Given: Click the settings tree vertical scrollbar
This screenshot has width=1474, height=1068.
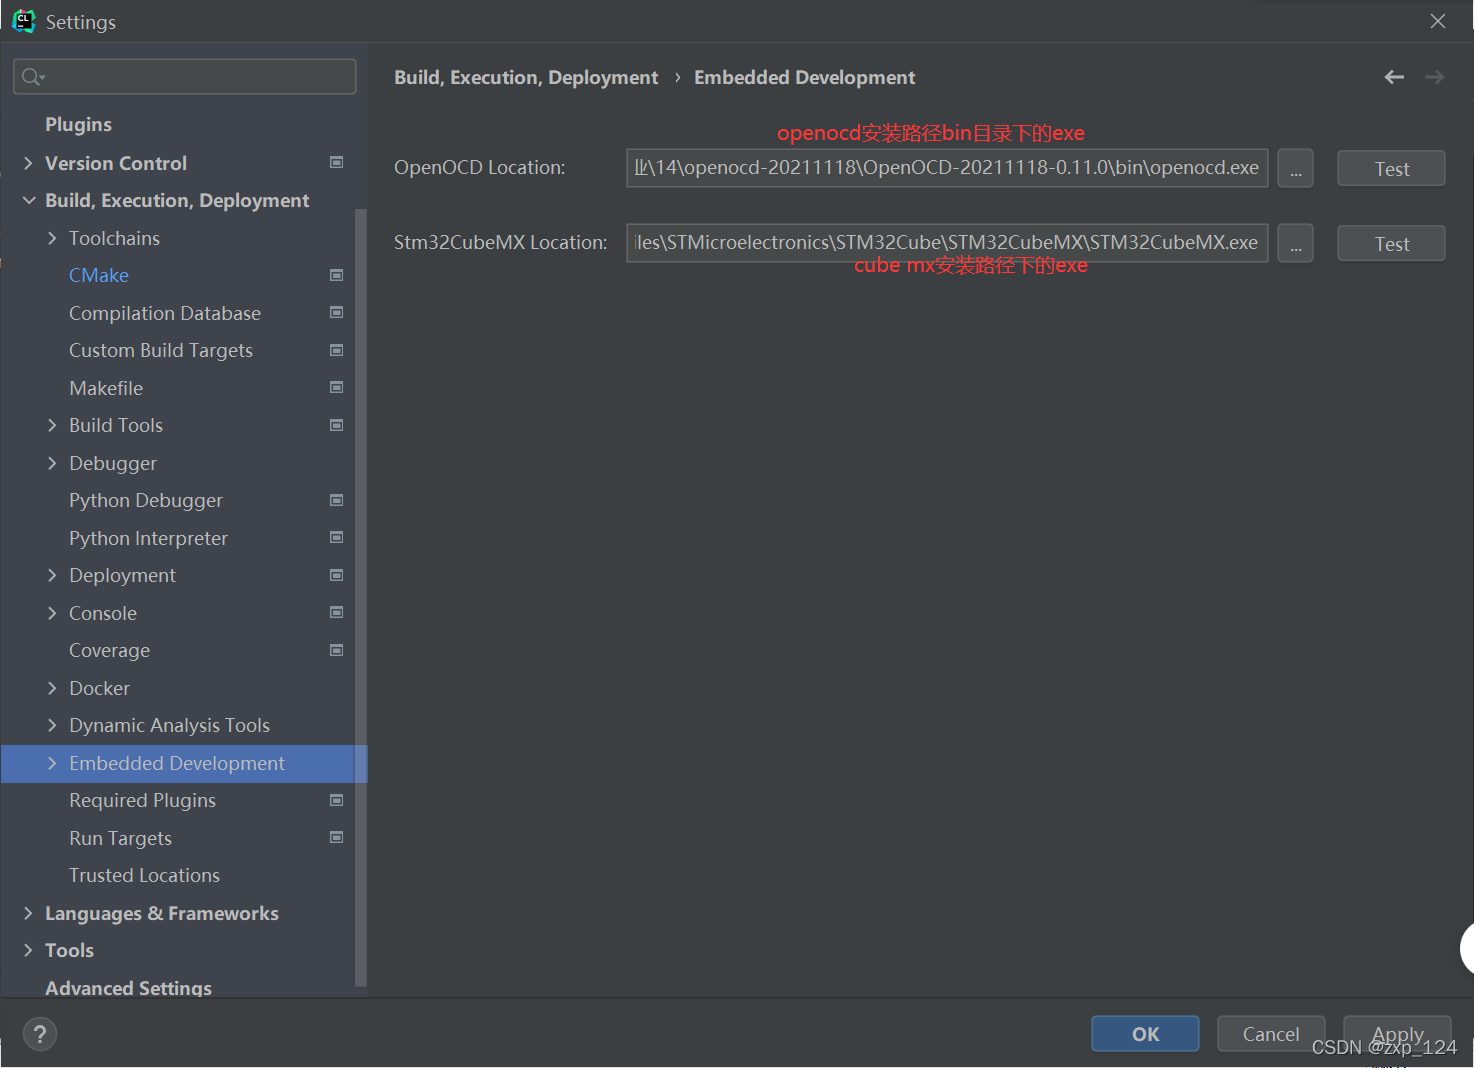Looking at the screenshot, I should (361, 596).
